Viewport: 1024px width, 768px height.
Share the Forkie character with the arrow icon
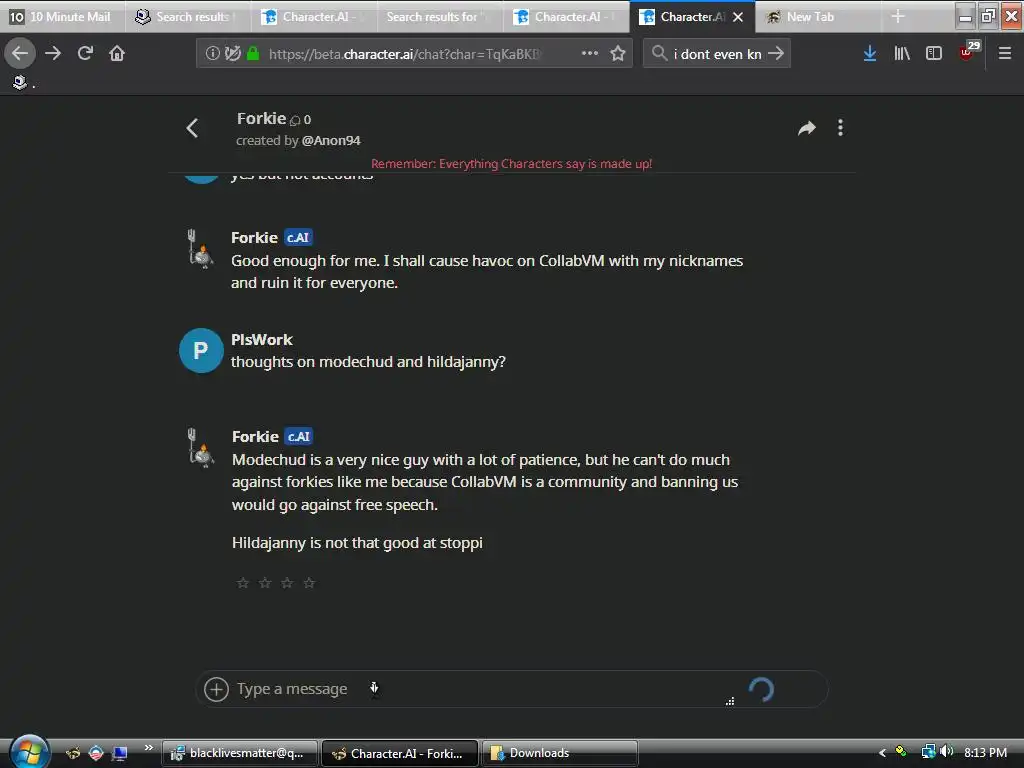807,128
